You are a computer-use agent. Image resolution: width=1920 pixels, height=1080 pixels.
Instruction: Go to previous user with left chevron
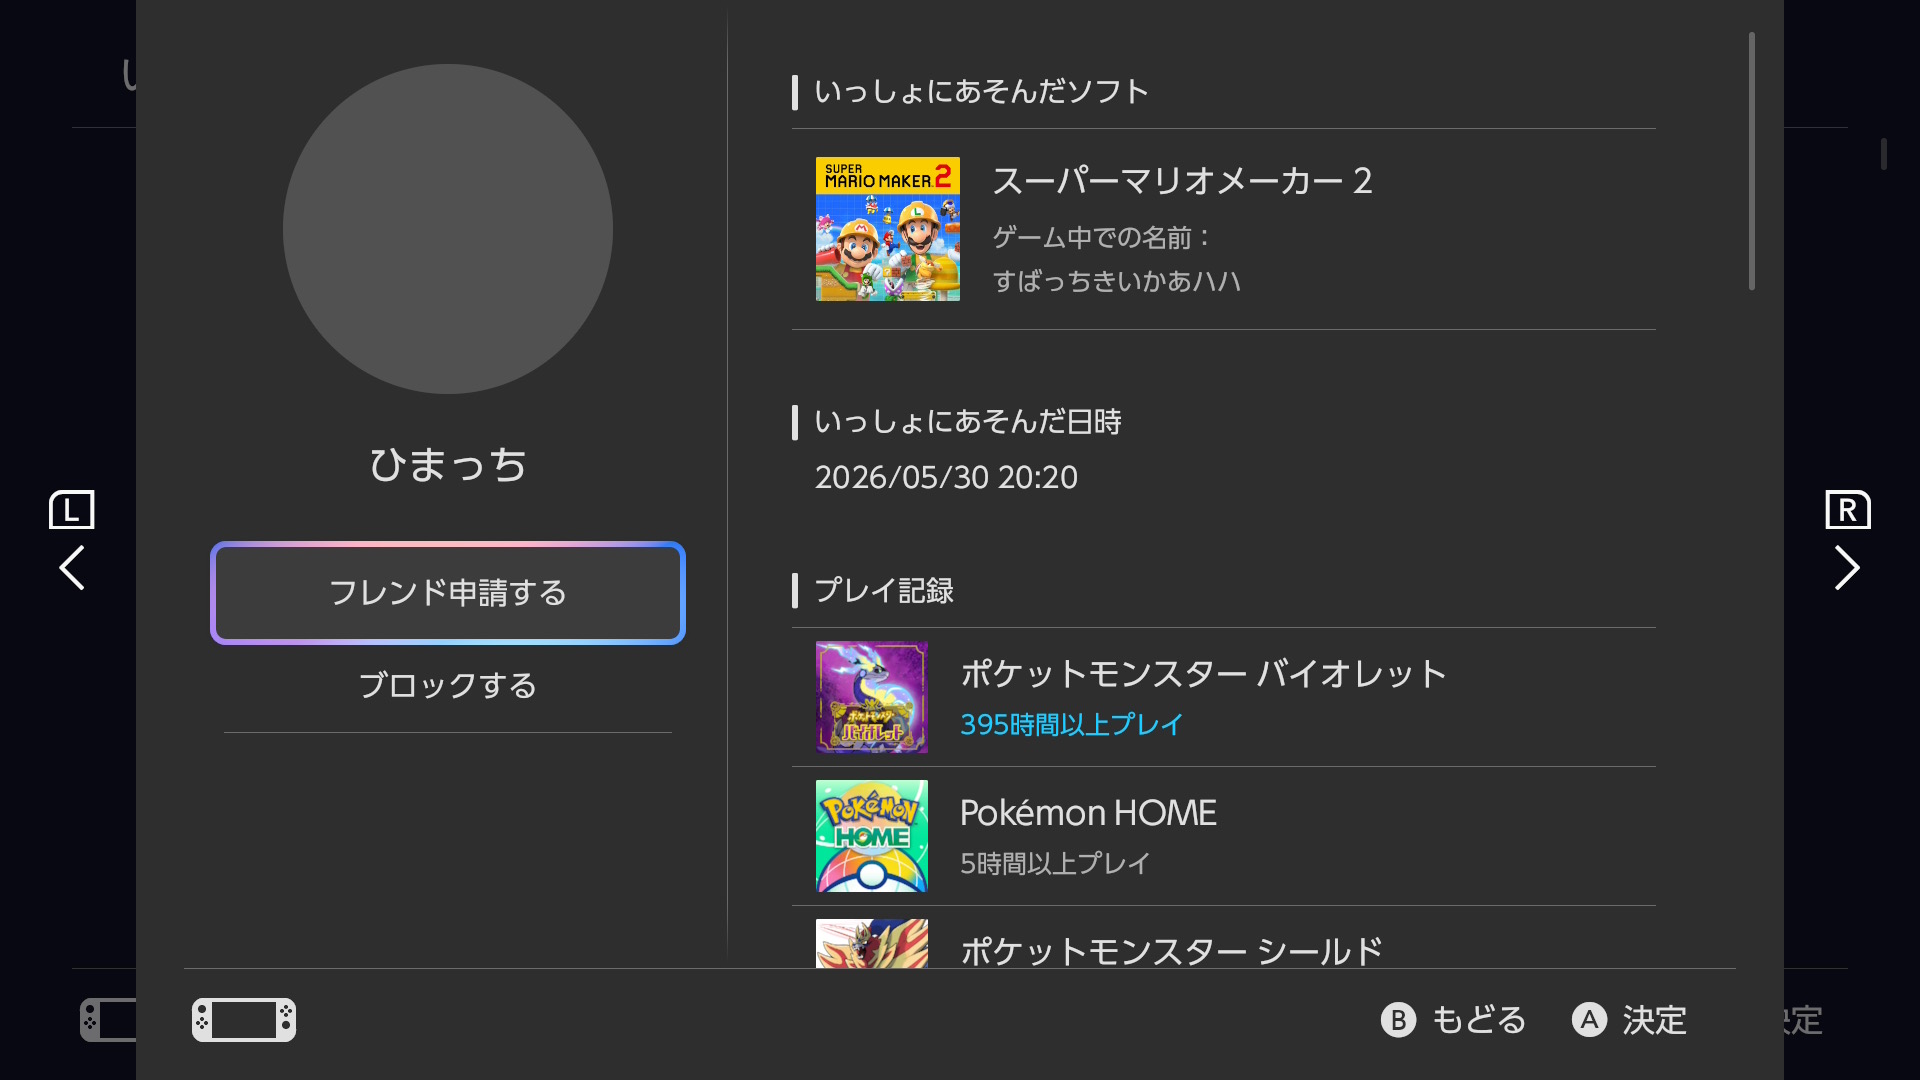pyautogui.click(x=72, y=568)
